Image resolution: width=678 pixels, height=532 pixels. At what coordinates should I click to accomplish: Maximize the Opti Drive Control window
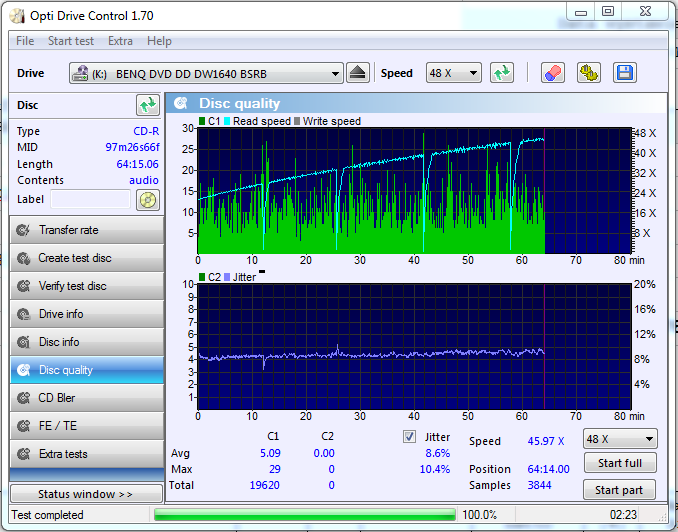pos(608,12)
